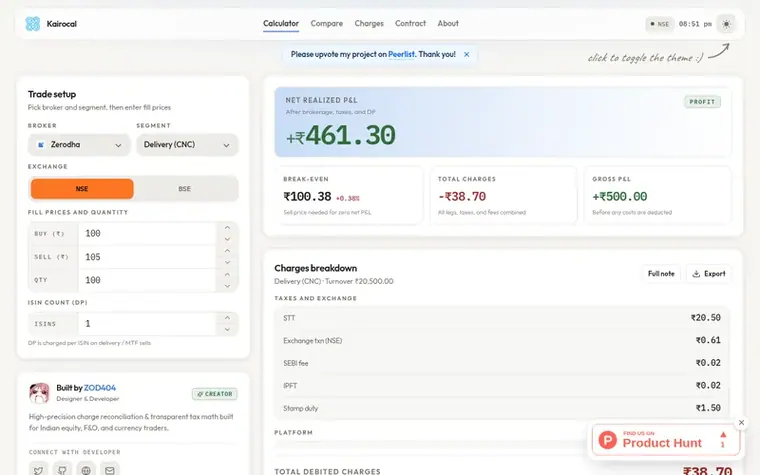
Task: Increase the Buy price with up arrow
Action: (x=227, y=228)
